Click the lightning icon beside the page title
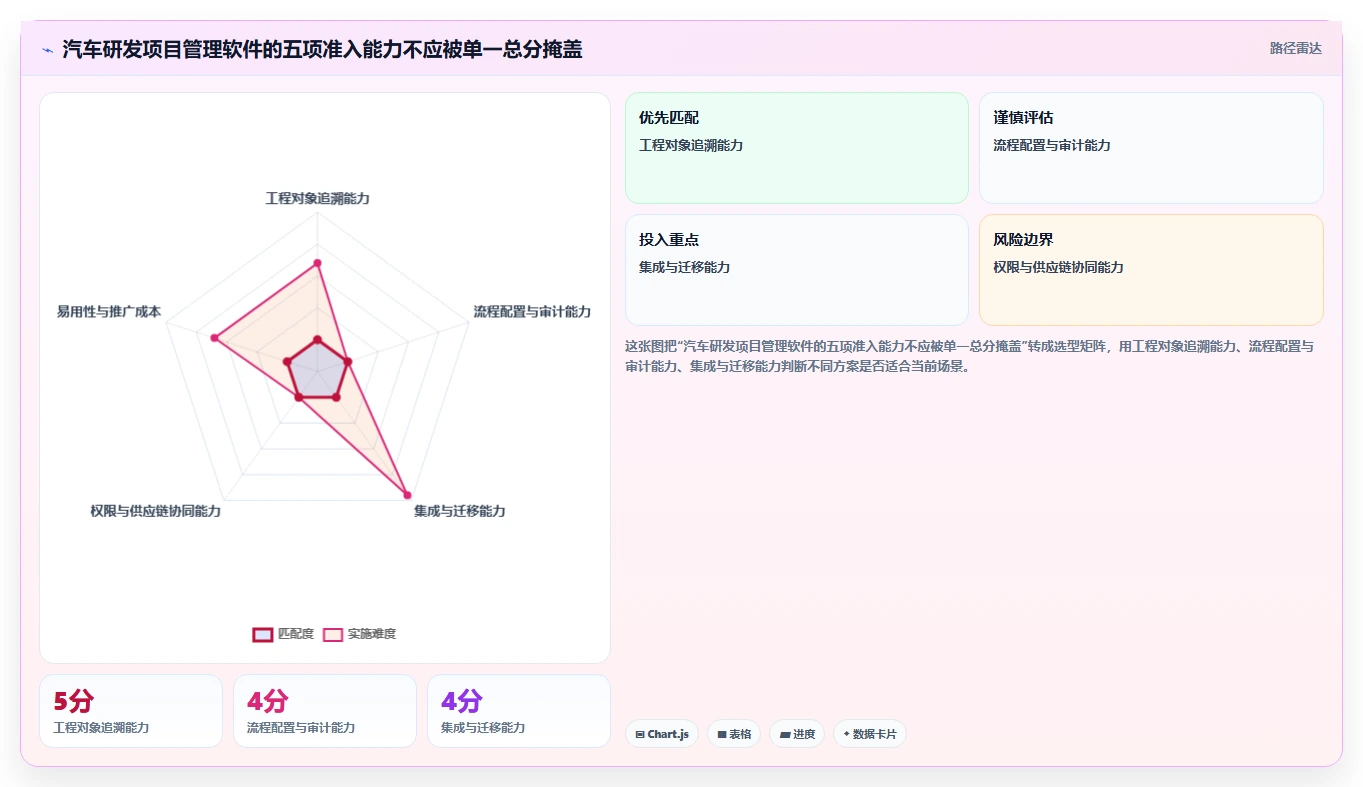Viewport: 1363px width, 787px height. click(48, 49)
